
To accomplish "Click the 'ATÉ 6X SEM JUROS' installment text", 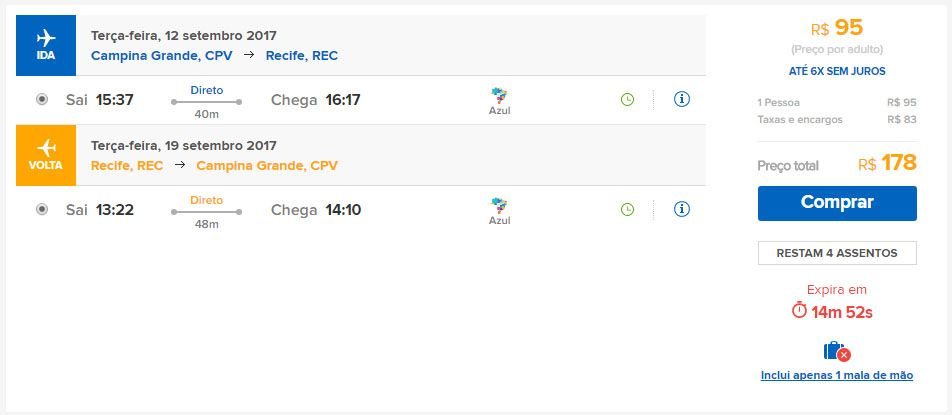I will (836, 71).
